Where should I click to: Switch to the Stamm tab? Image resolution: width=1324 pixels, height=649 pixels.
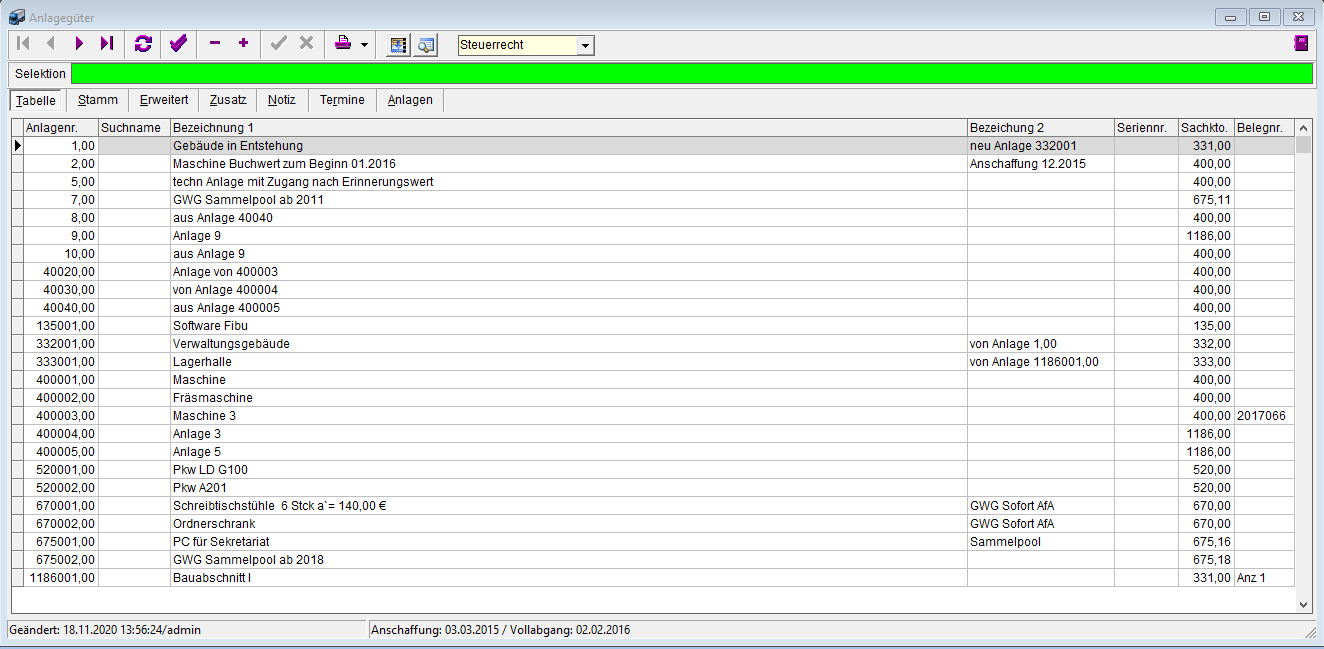pos(97,100)
